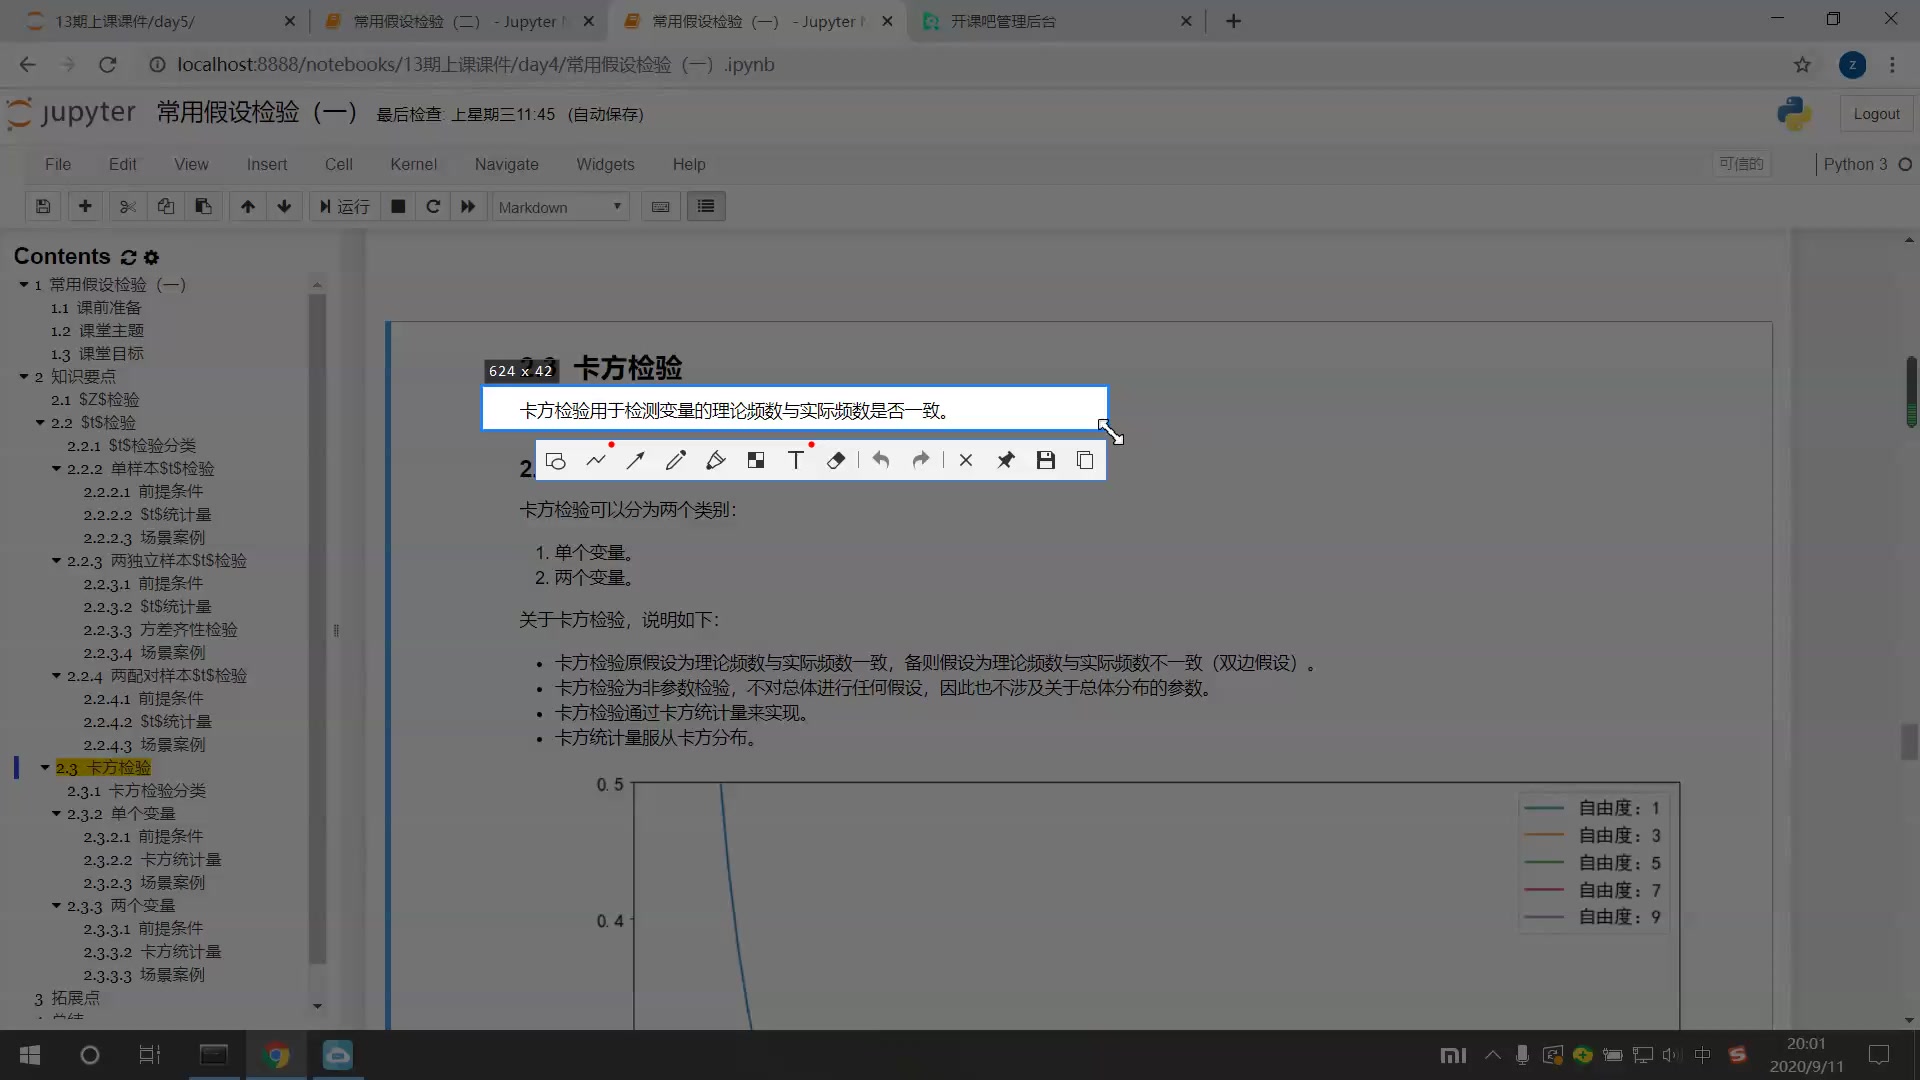Screen dimensions: 1920x1080
Task: Select the eraser tool
Action: click(836, 461)
